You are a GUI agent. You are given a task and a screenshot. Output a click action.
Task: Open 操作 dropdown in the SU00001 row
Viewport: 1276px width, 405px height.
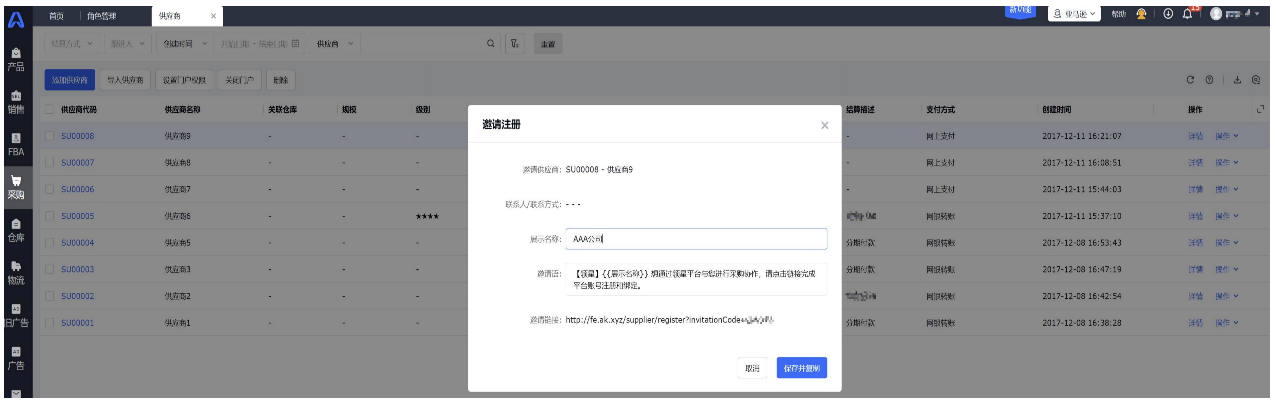point(1226,323)
